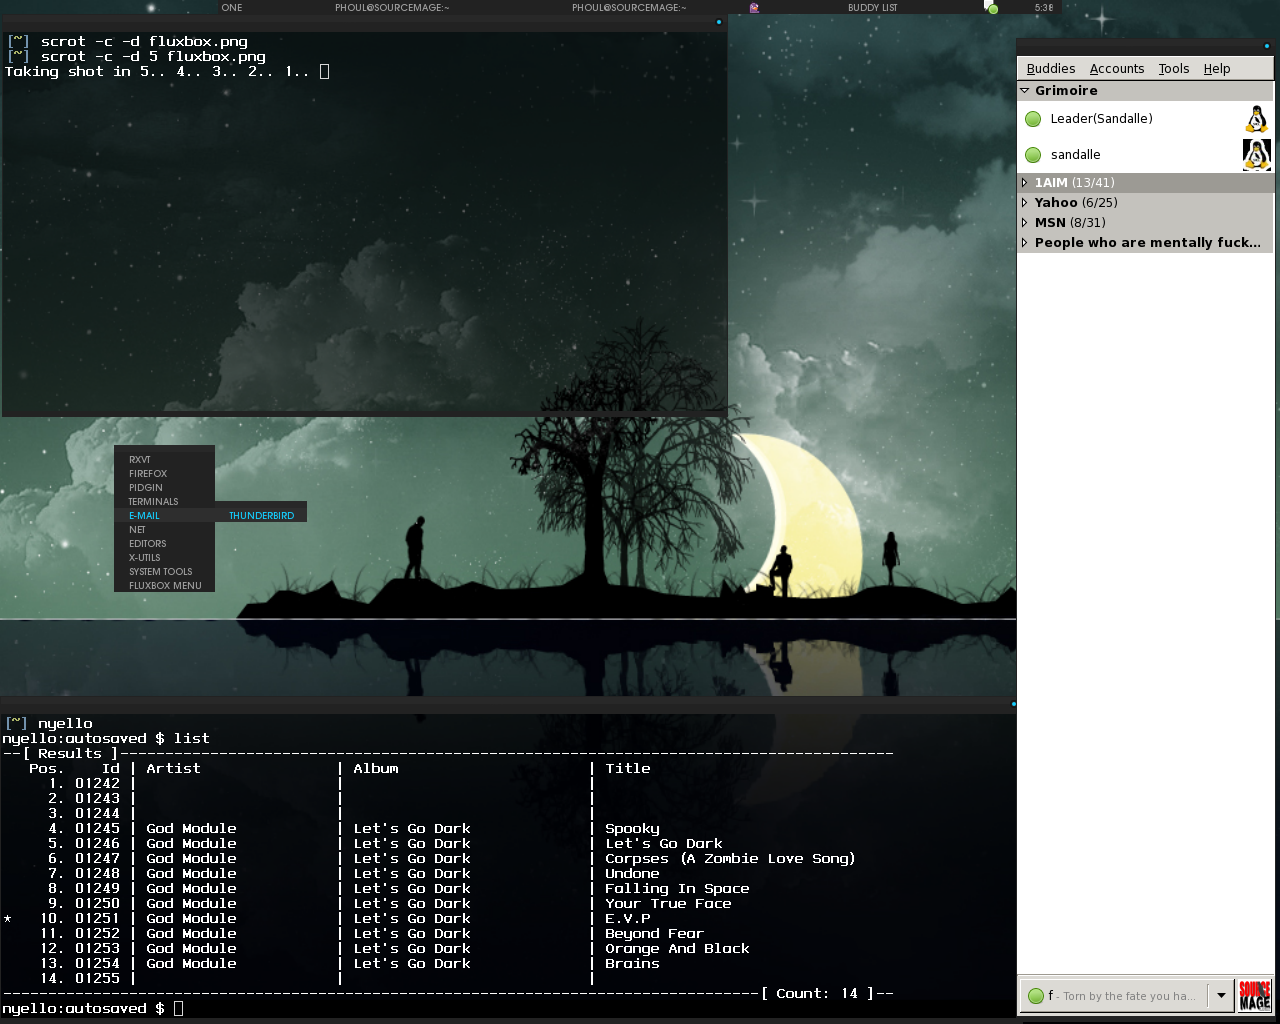The width and height of the screenshot is (1280, 1024).
Task: Click the Pidgin tray icon in the top toolbar
Action: click(x=754, y=8)
